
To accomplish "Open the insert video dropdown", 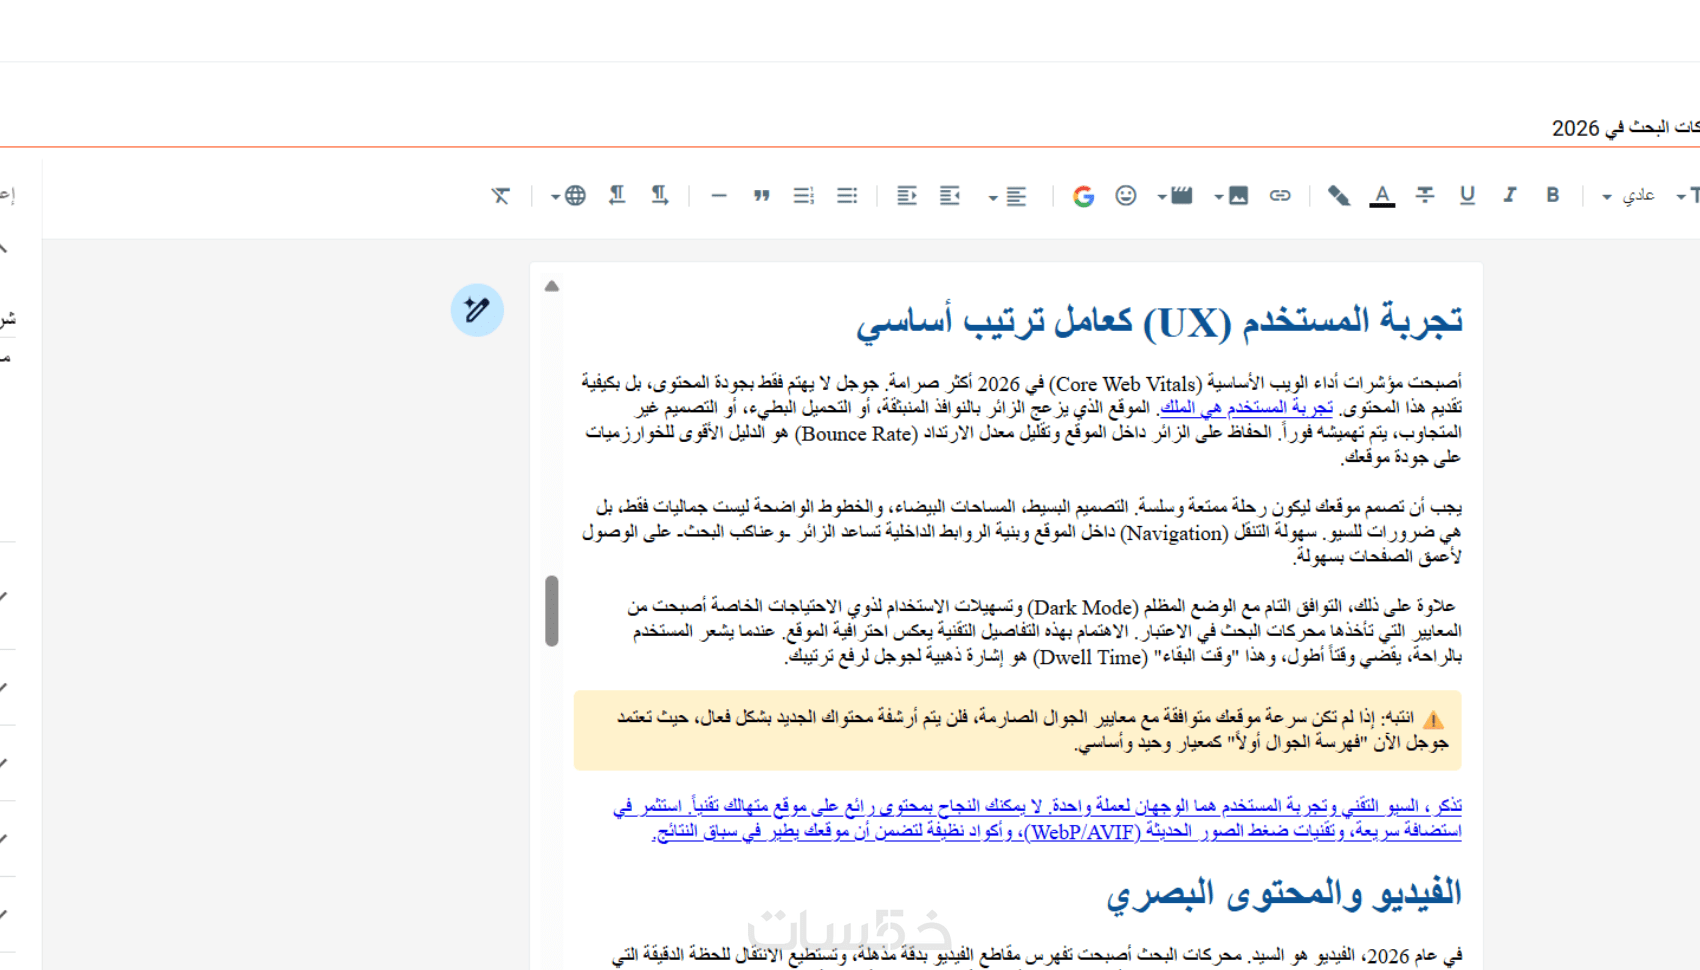I will [1176, 196].
